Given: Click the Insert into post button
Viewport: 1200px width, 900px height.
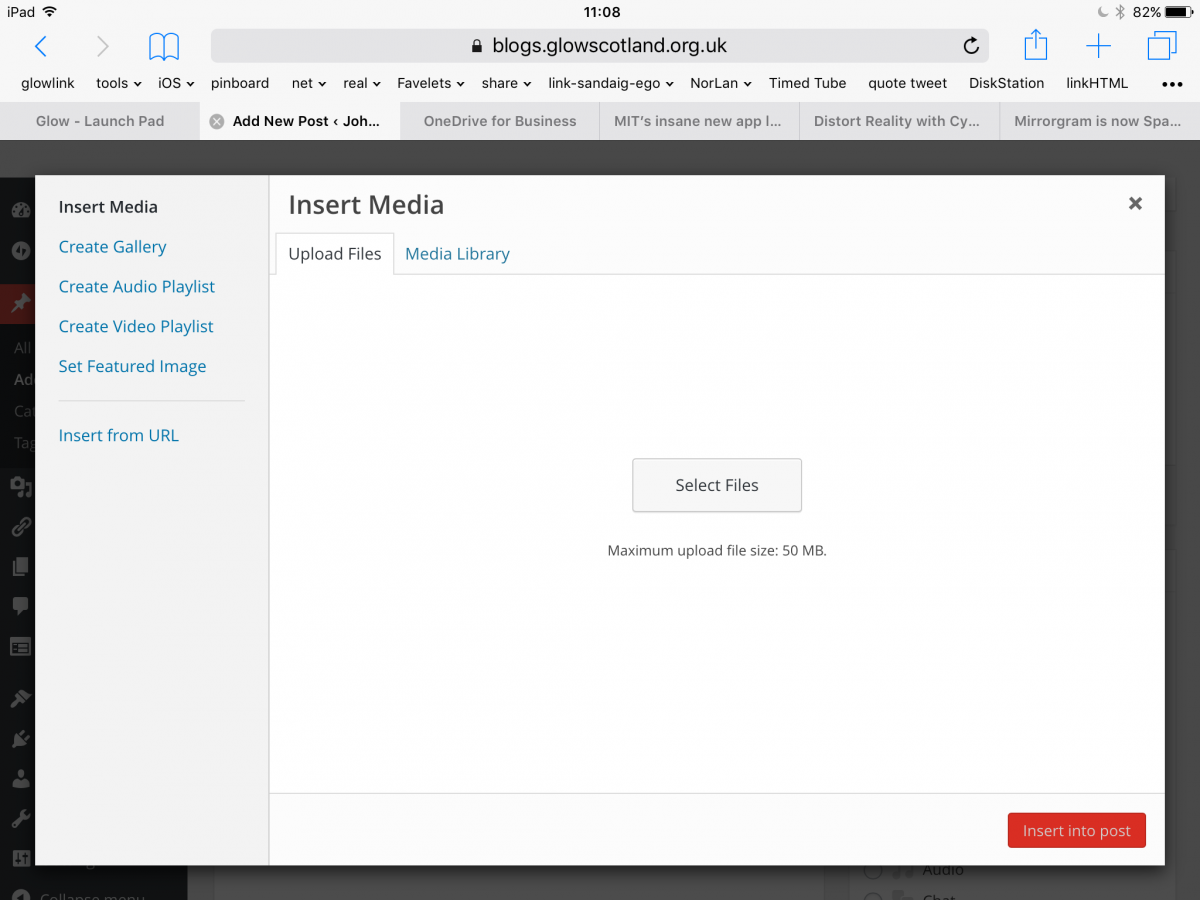Looking at the screenshot, I should click(1076, 831).
